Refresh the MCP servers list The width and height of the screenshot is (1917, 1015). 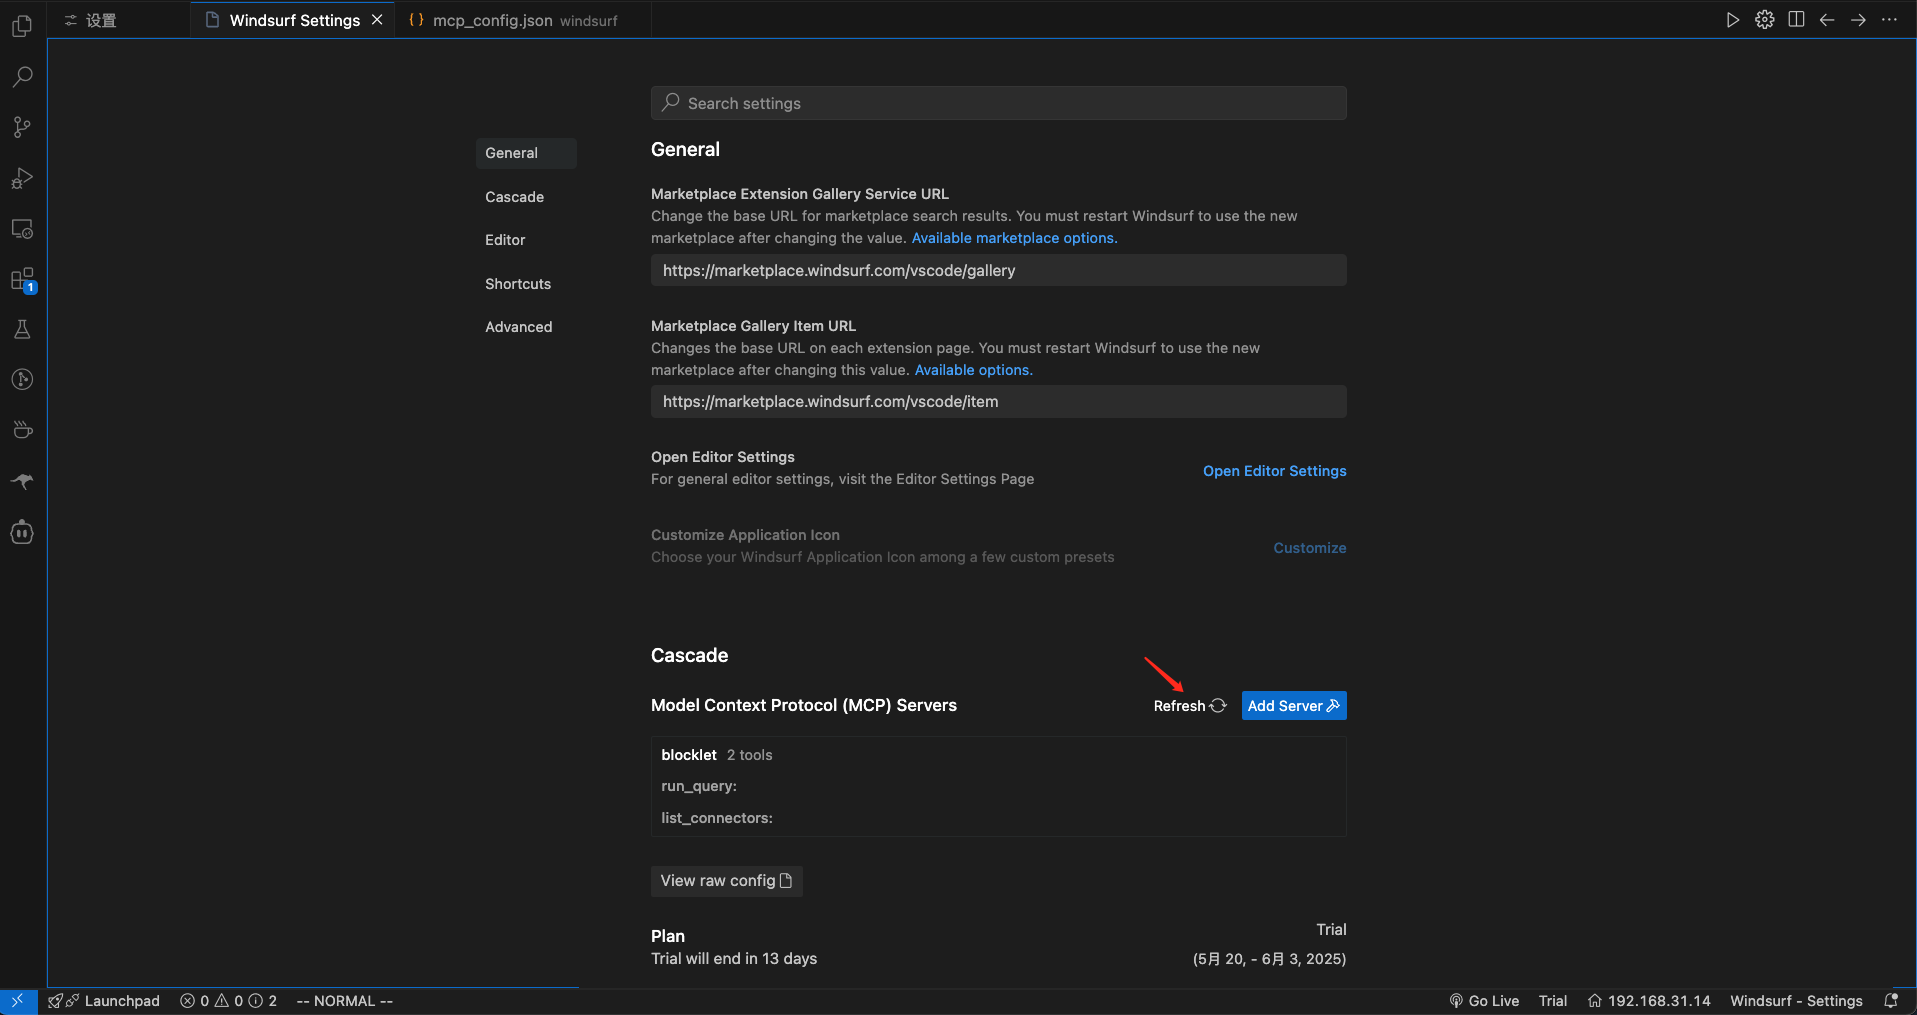tap(1189, 706)
